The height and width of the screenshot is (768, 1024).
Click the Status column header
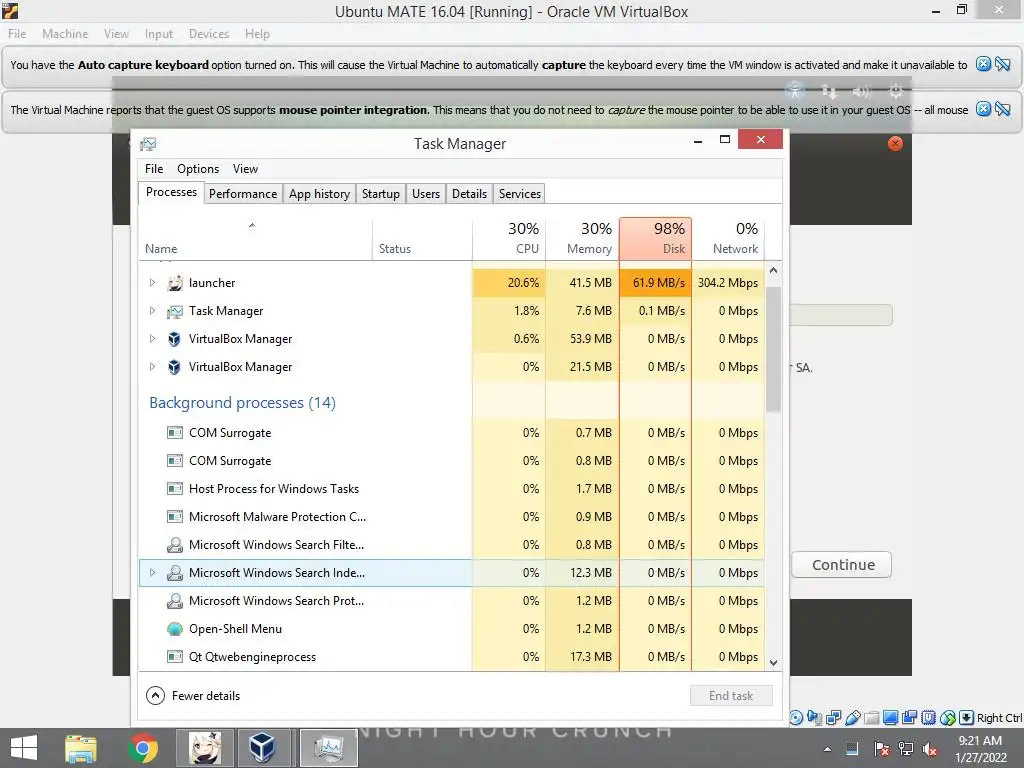pyautogui.click(x=423, y=238)
